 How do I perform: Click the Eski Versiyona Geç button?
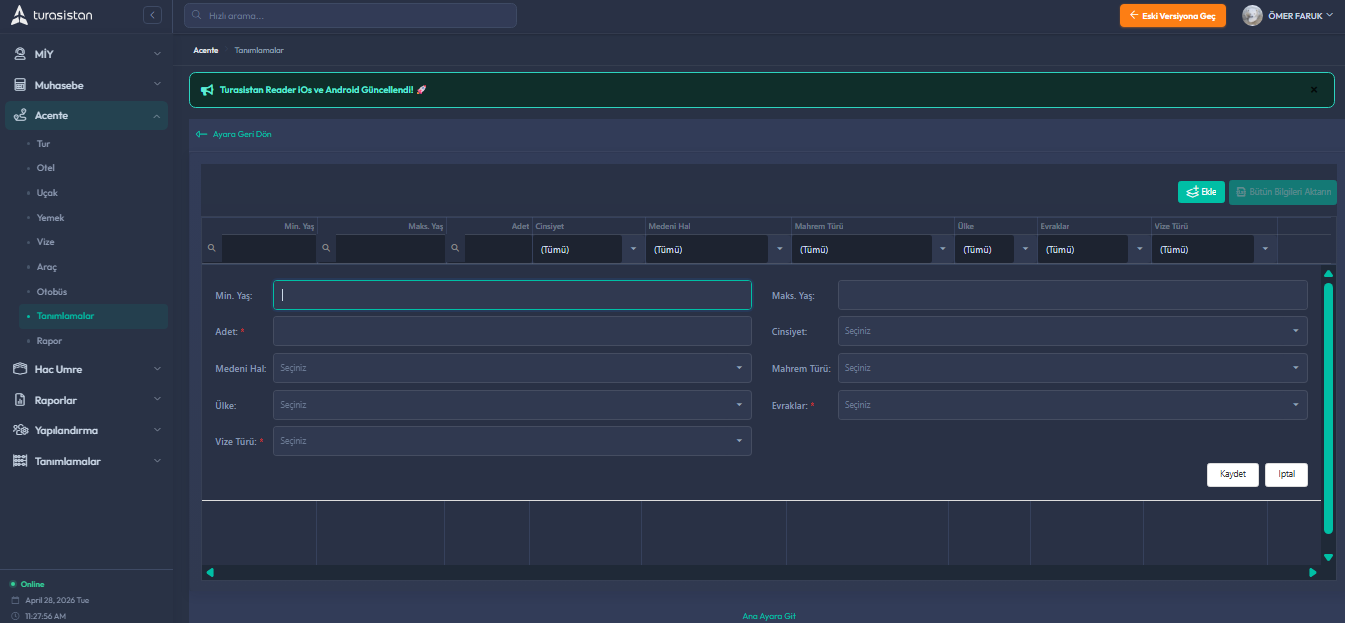tap(1172, 15)
